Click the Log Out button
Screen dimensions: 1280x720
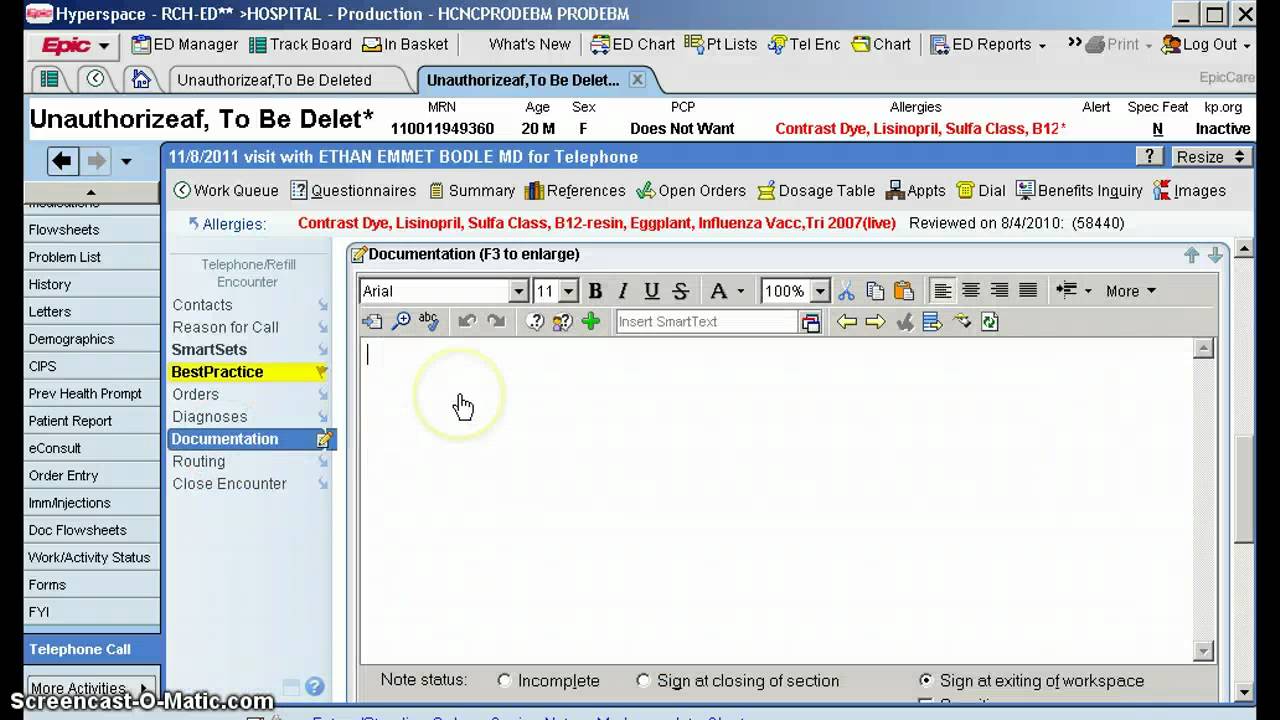pos(1200,45)
